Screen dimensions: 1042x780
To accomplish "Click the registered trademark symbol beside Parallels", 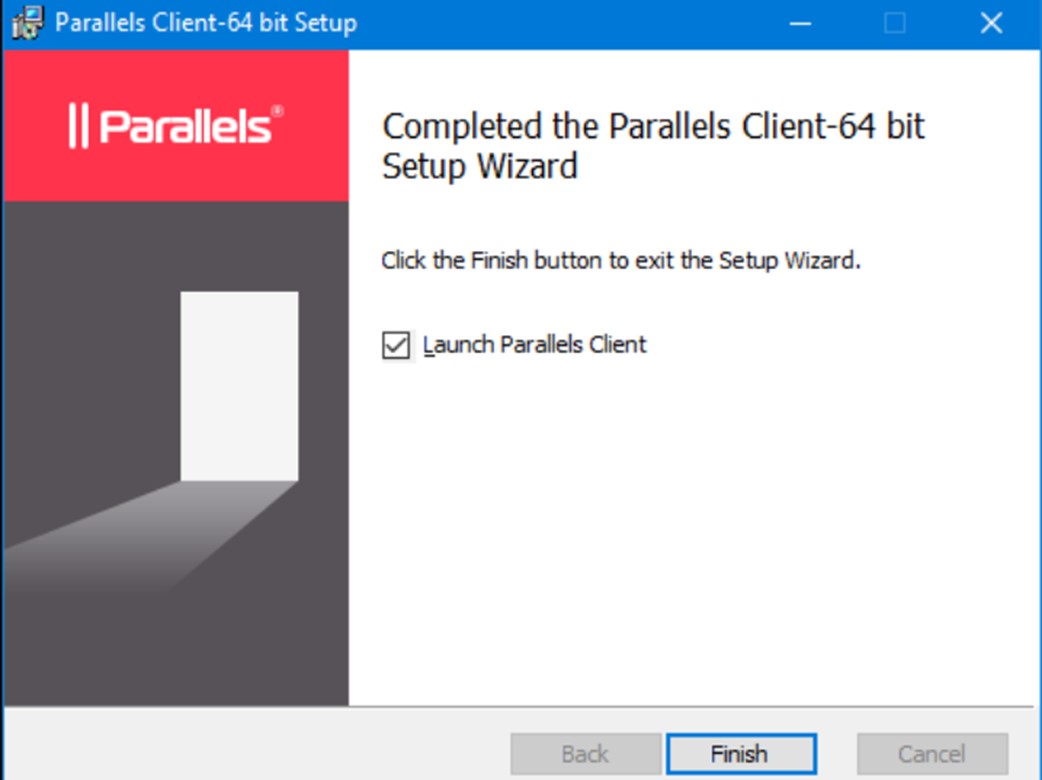I will [278, 111].
